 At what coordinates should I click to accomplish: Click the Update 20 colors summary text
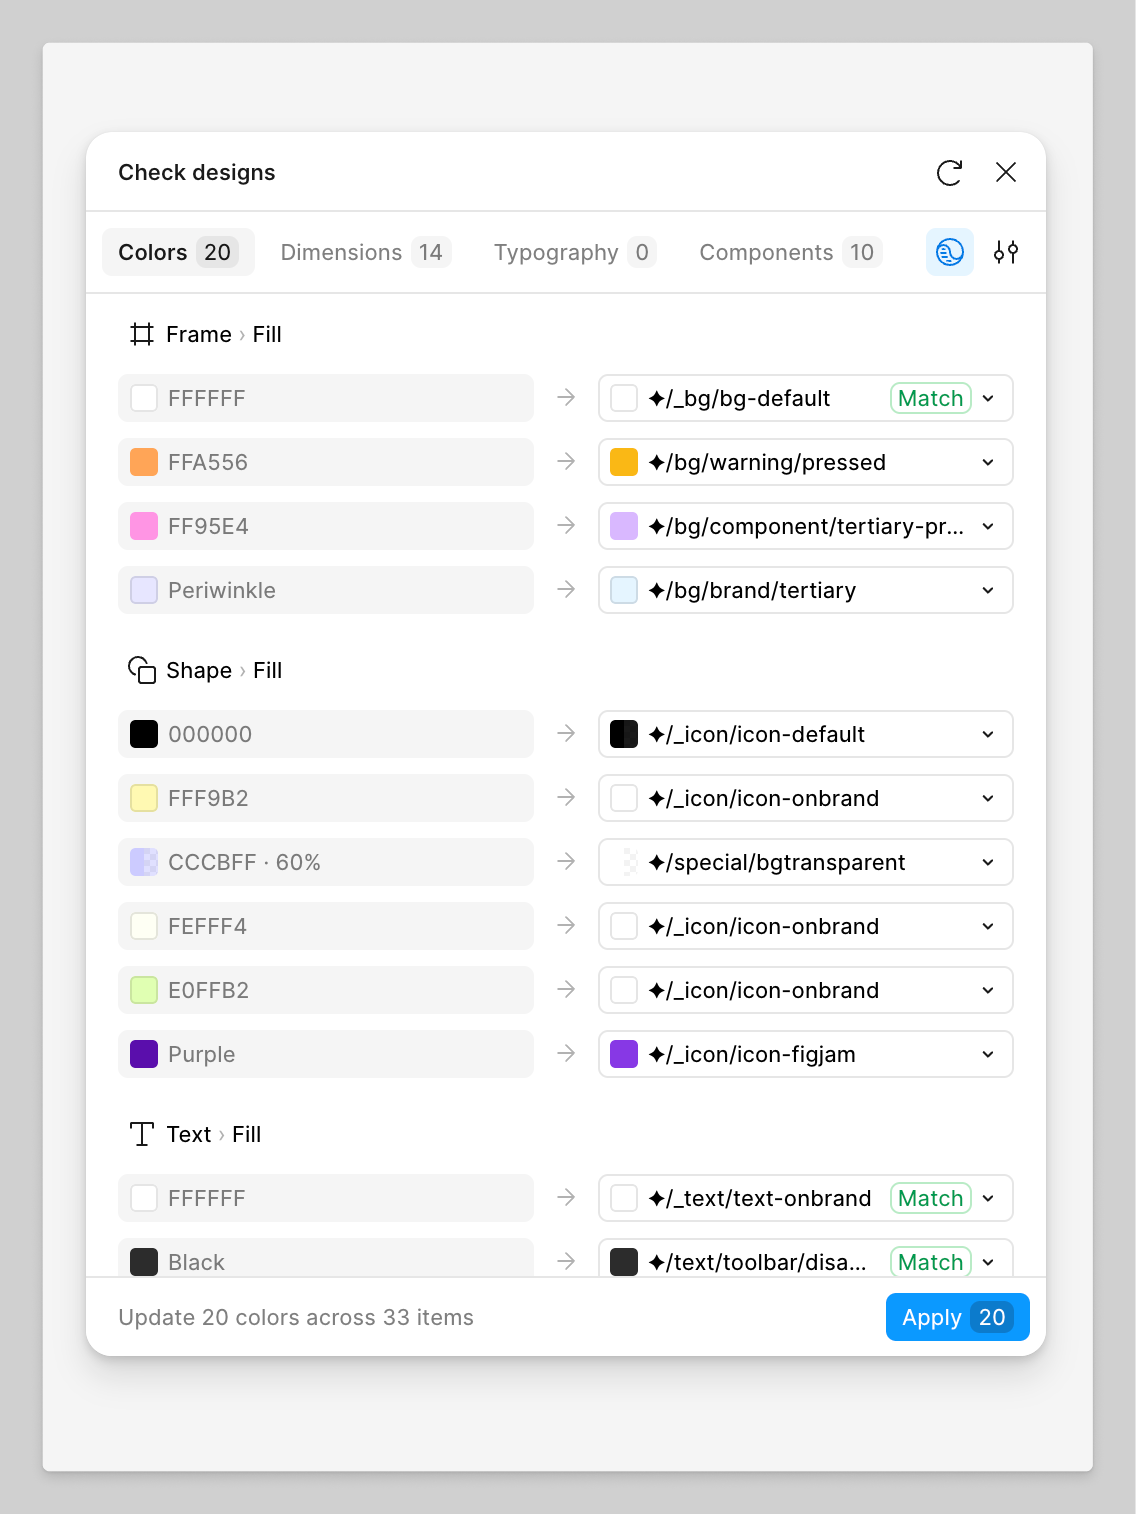[x=296, y=1317]
